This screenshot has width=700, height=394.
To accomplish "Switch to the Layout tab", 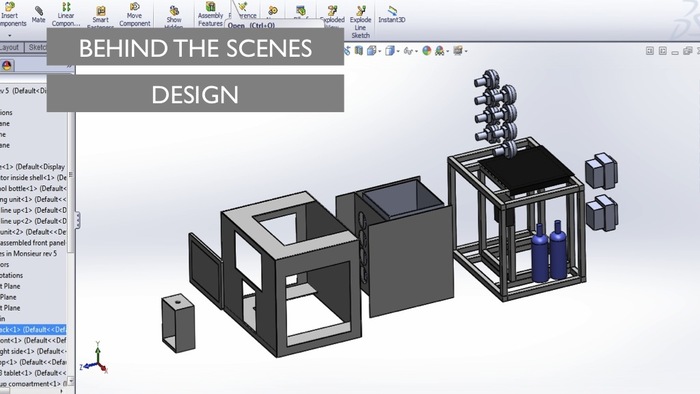I will coord(9,47).
